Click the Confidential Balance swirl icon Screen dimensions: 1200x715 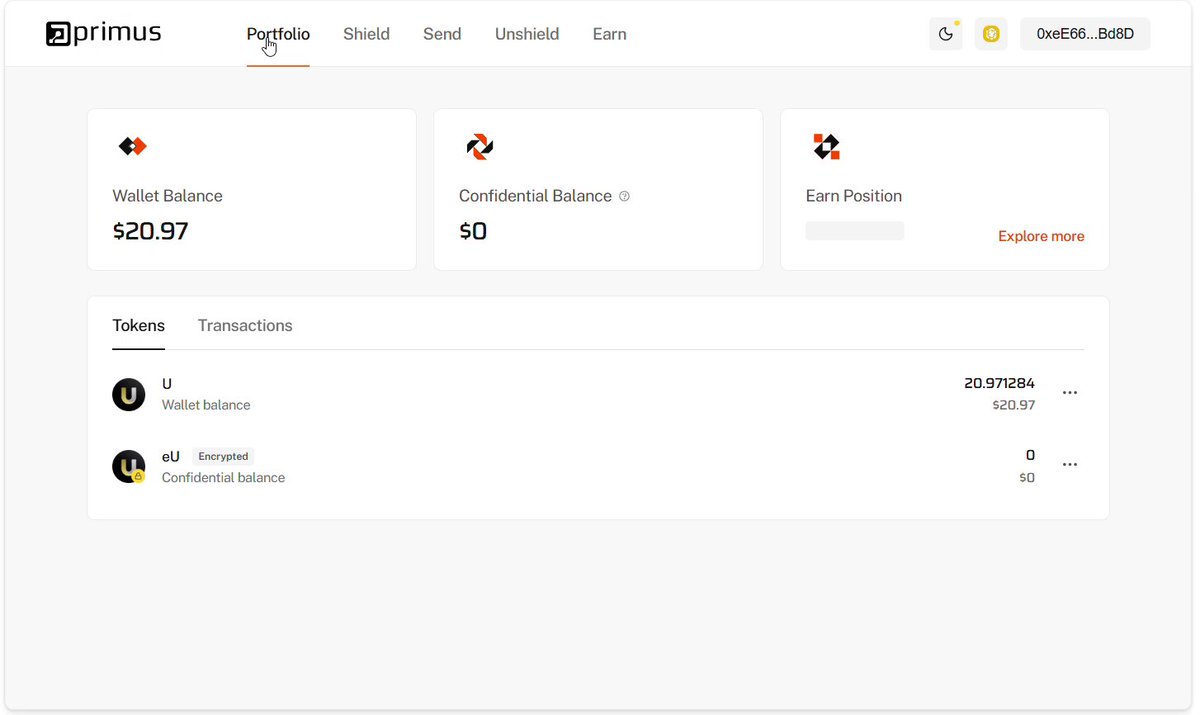point(480,147)
